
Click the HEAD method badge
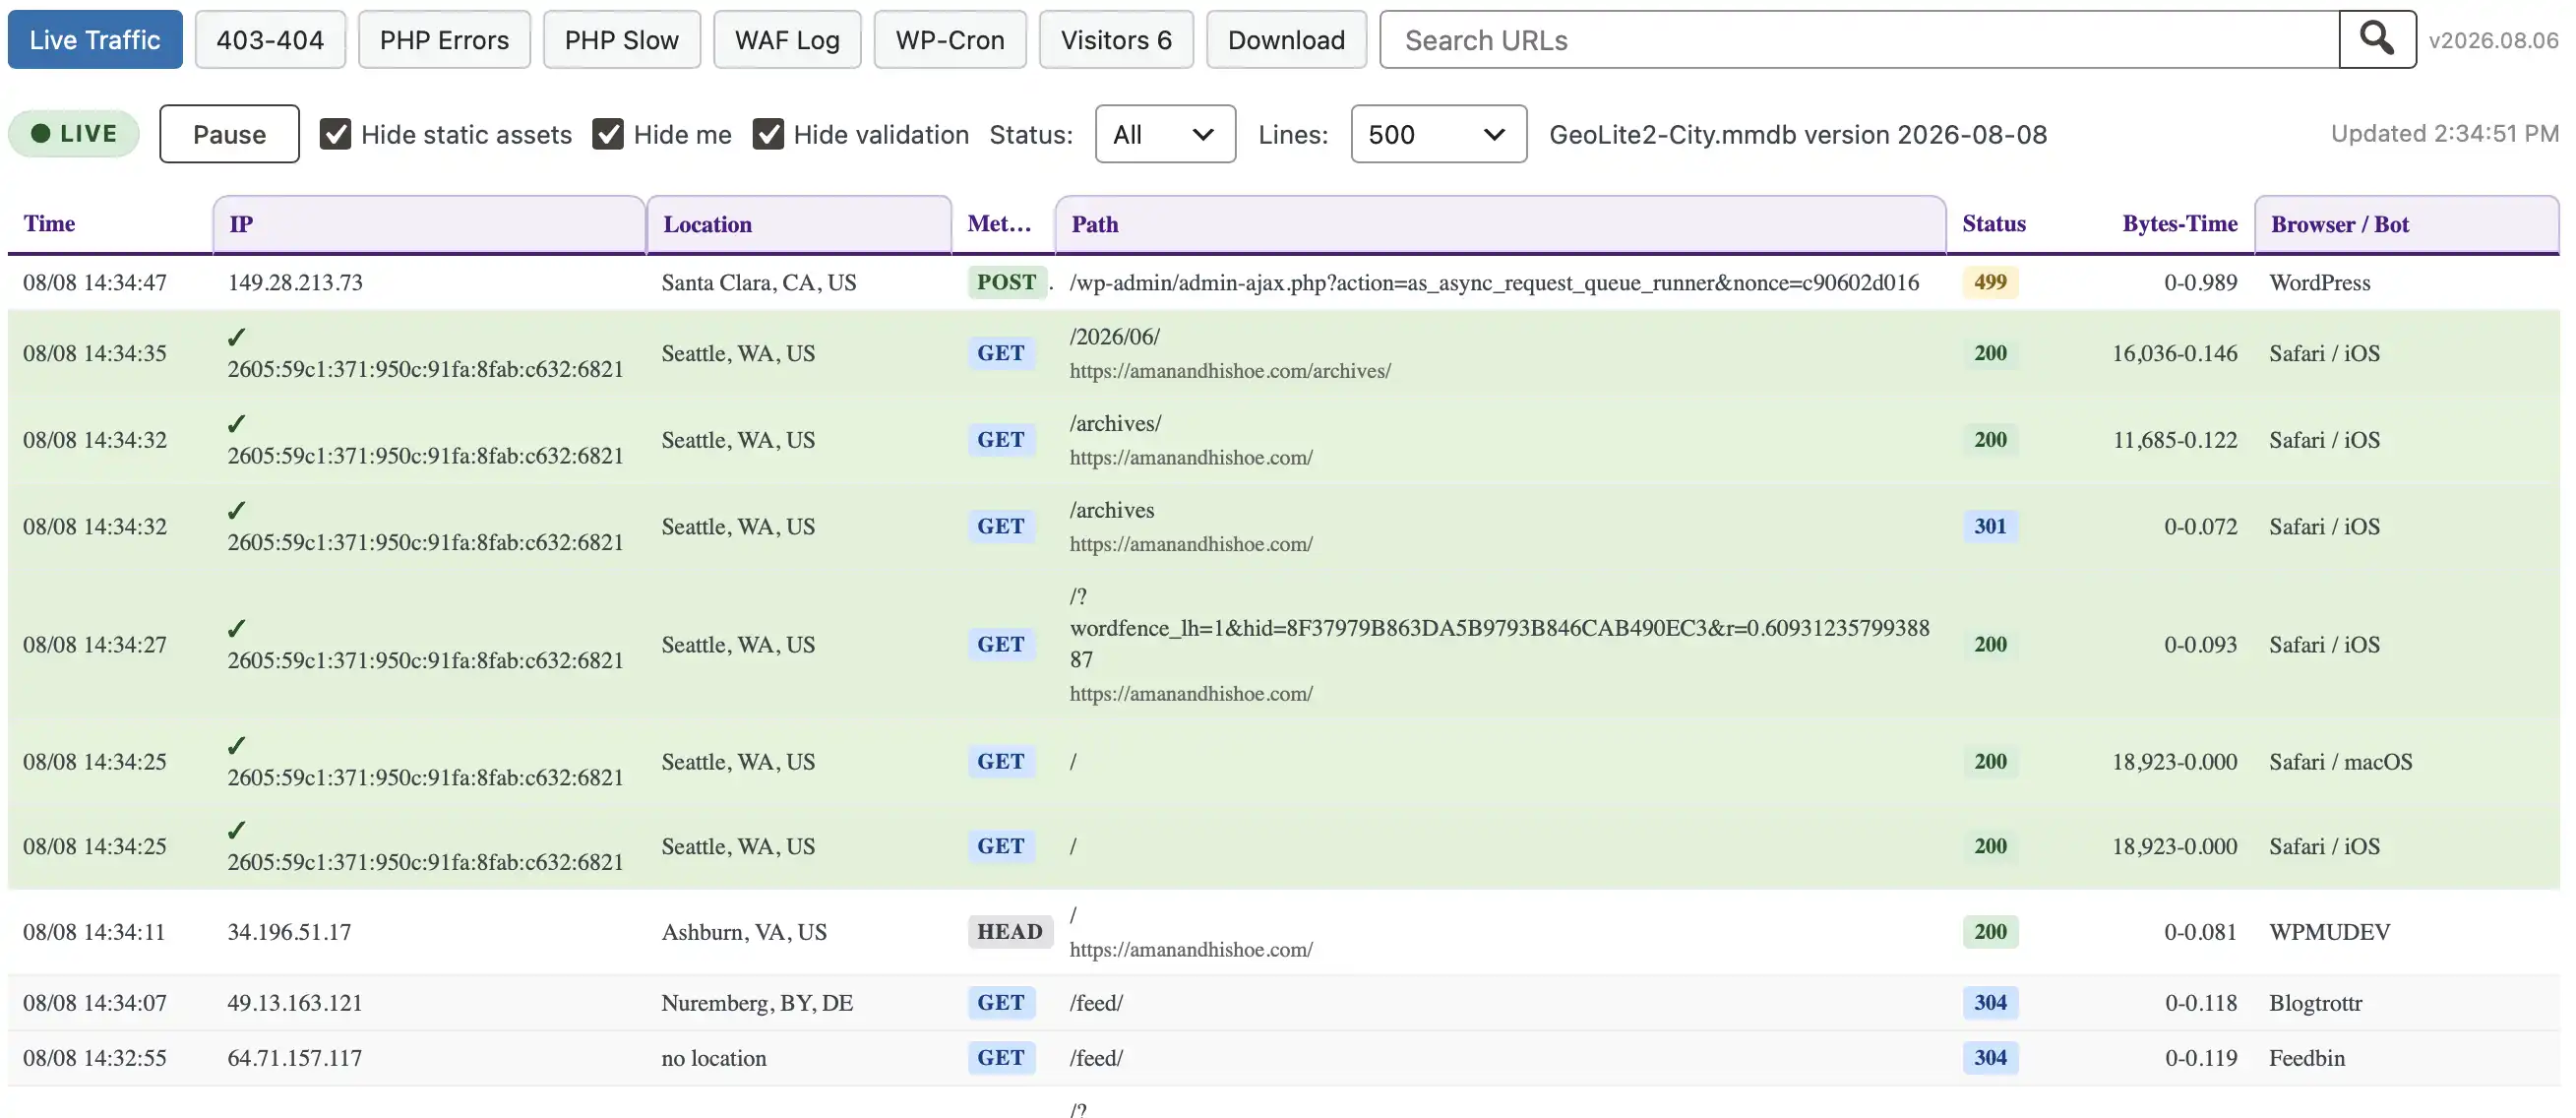(x=1009, y=932)
